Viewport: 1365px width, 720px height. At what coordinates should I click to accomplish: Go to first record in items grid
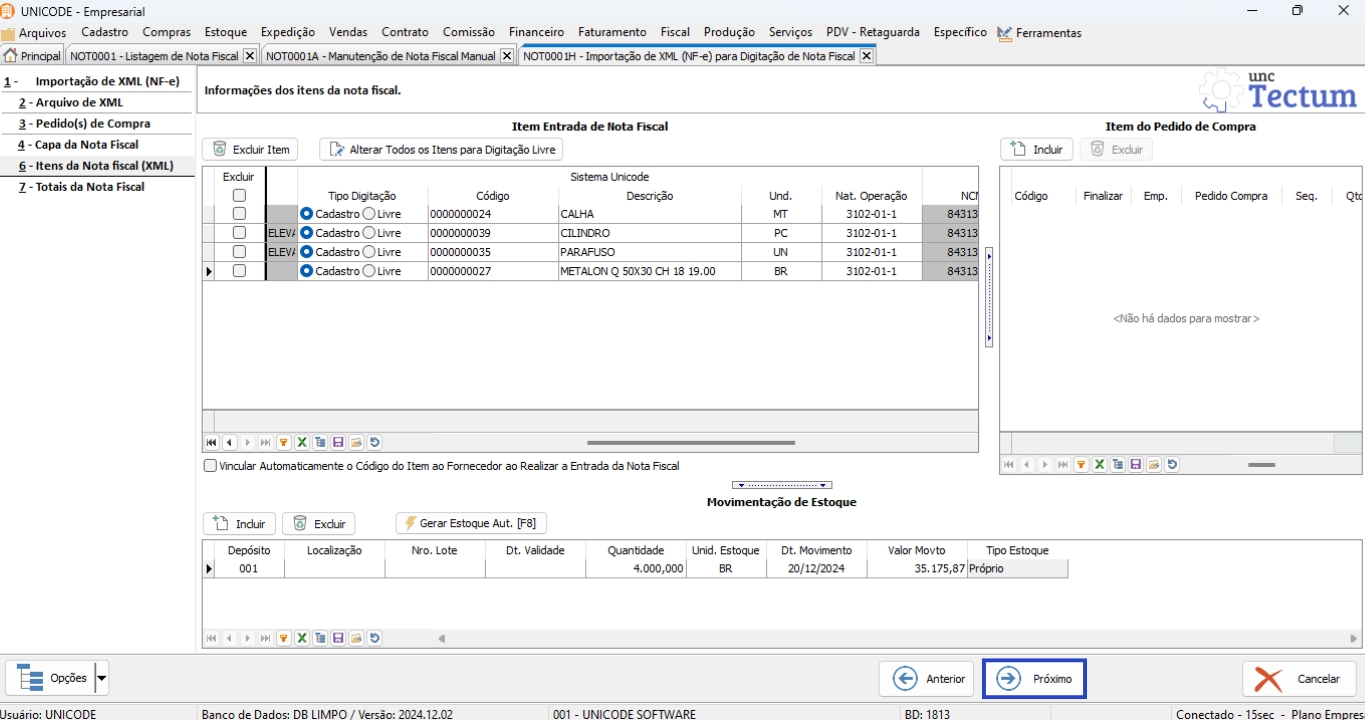(x=211, y=442)
